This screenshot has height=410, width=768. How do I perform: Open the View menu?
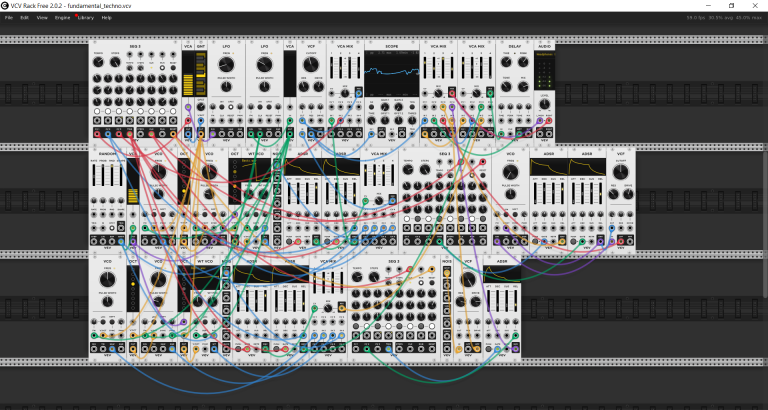pos(42,18)
